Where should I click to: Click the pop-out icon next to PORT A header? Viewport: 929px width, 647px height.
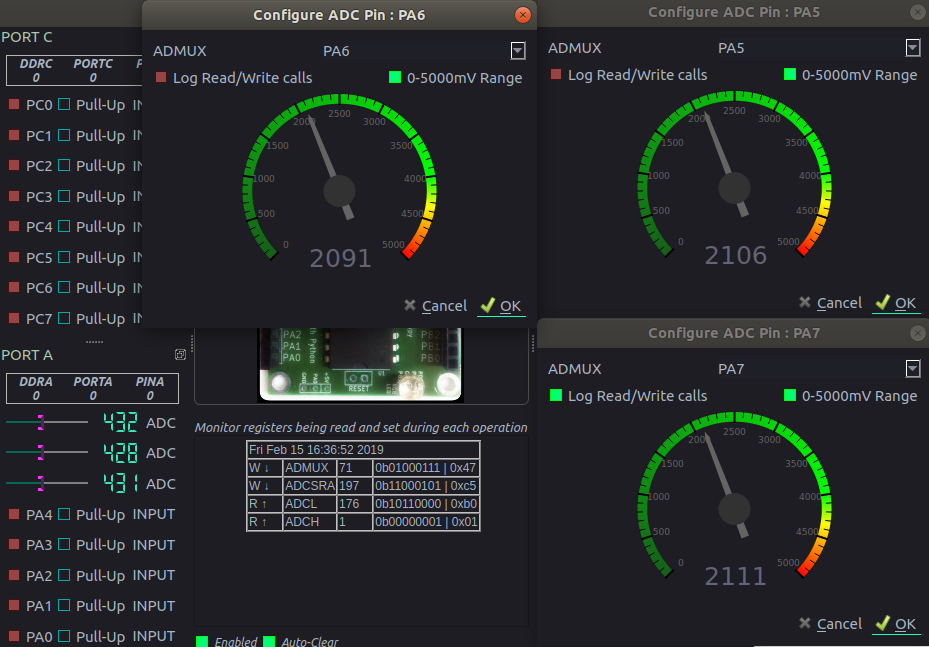coord(180,353)
